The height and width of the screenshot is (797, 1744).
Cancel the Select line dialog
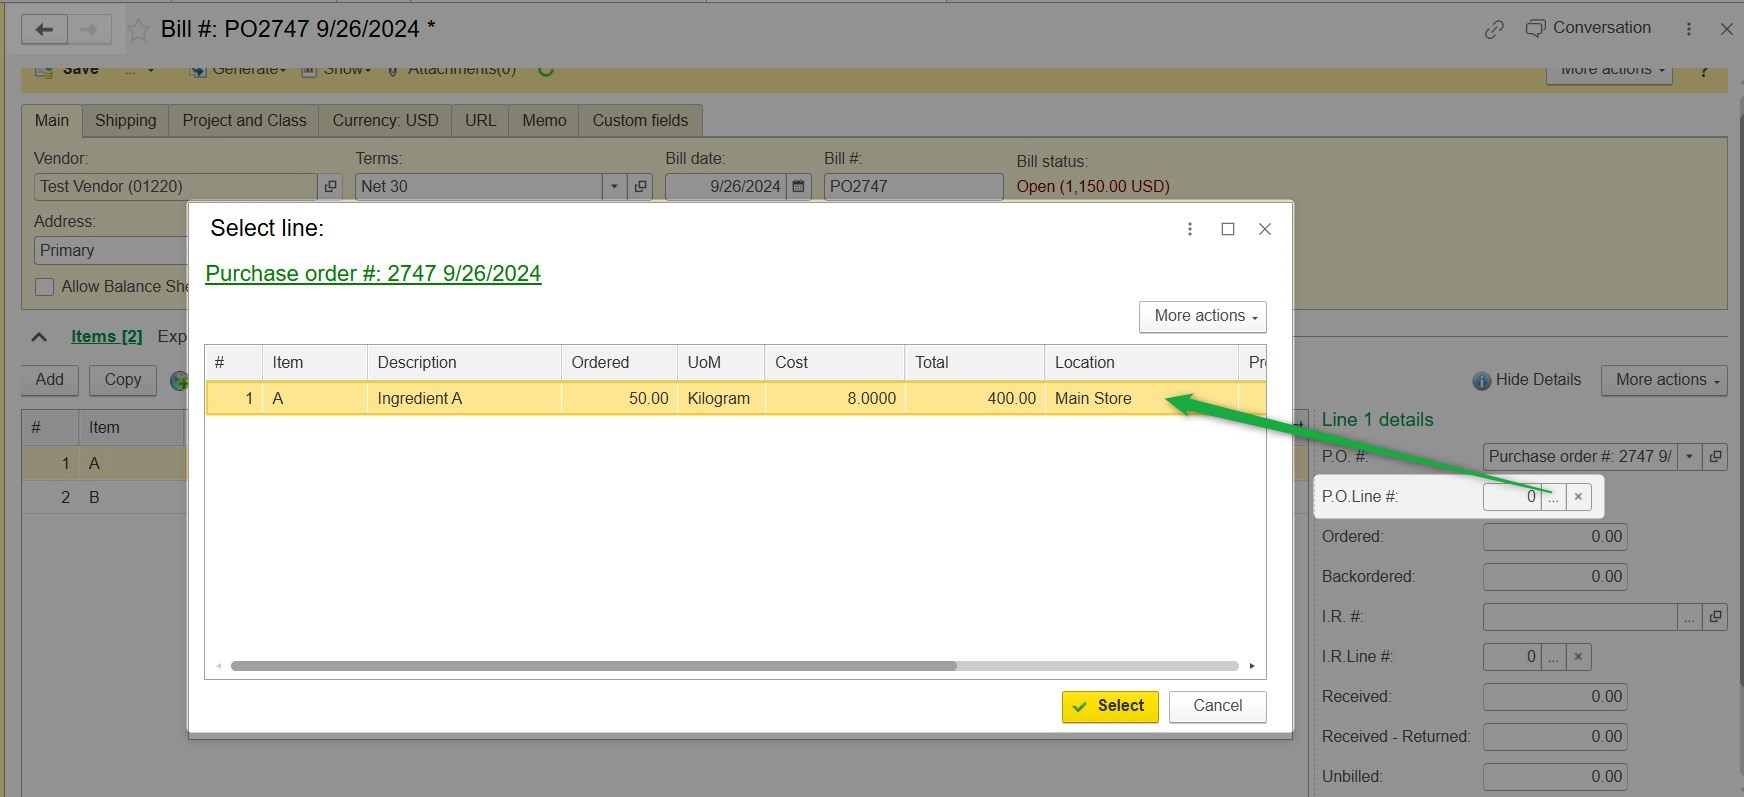pyautogui.click(x=1217, y=706)
